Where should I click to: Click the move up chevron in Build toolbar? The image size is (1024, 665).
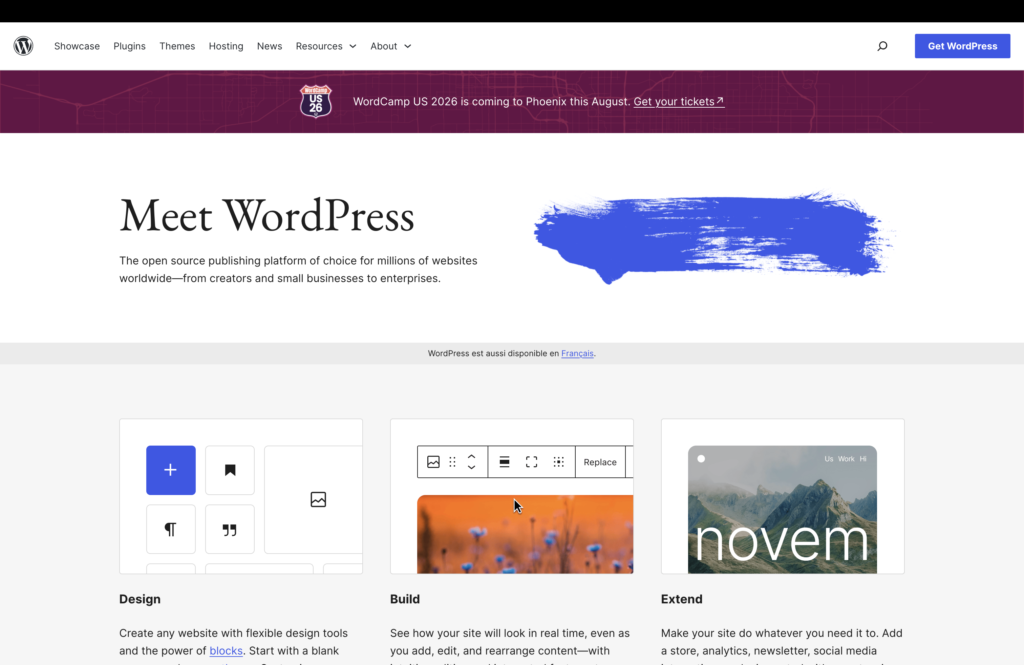coord(472,457)
